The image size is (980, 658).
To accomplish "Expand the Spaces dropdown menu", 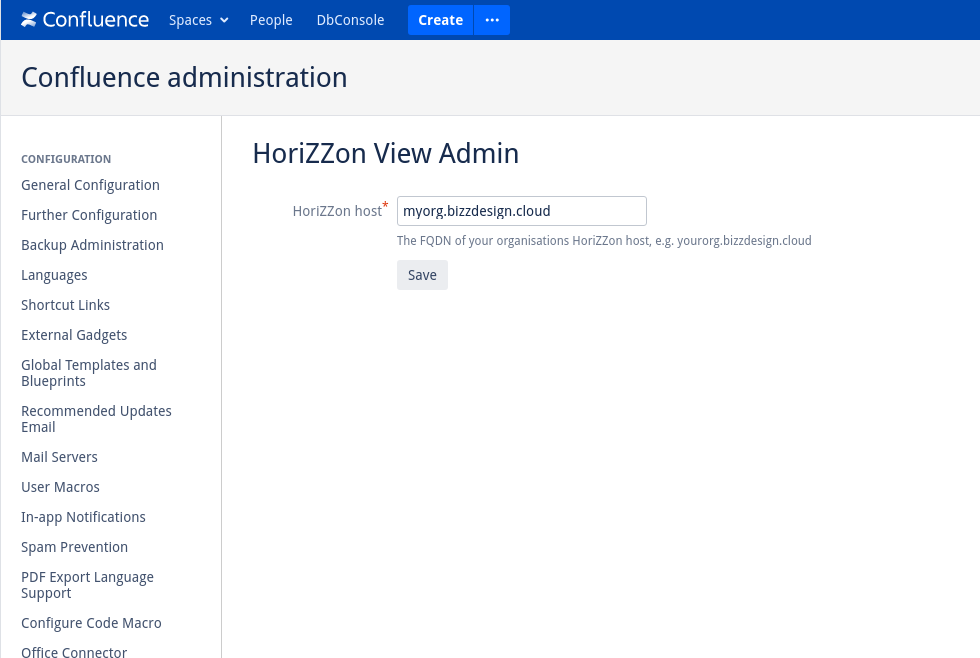I will click(199, 20).
